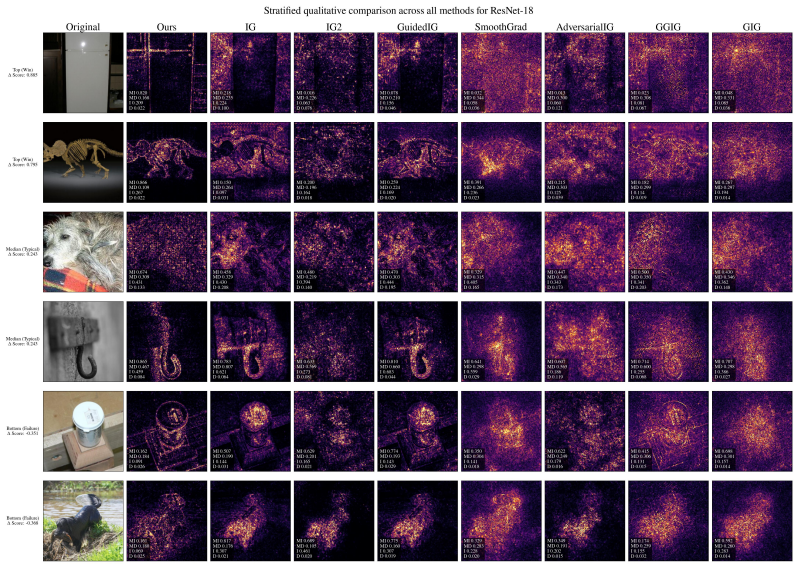The width and height of the screenshot is (799, 568).
Task: Click the Ours heatmap for the refrigerator
Action: pyautogui.click(x=167, y=73)
